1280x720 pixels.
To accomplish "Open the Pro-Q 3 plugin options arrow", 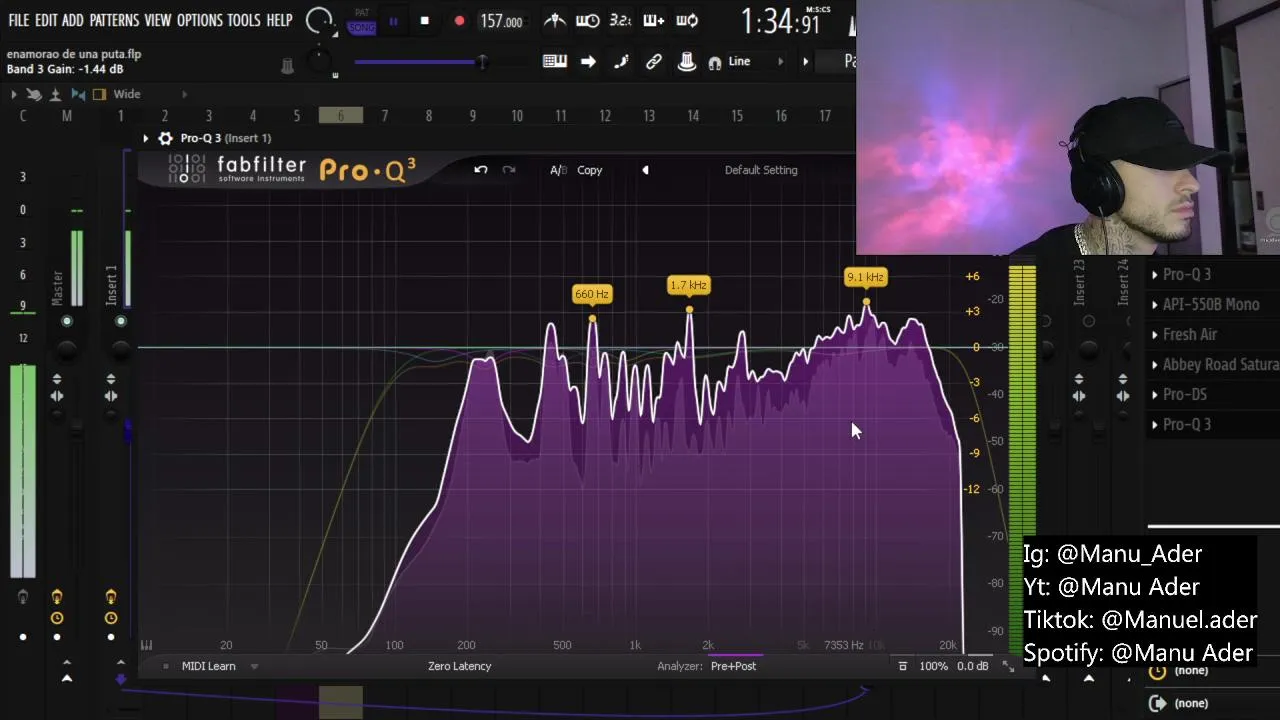I will coord(146,138).
